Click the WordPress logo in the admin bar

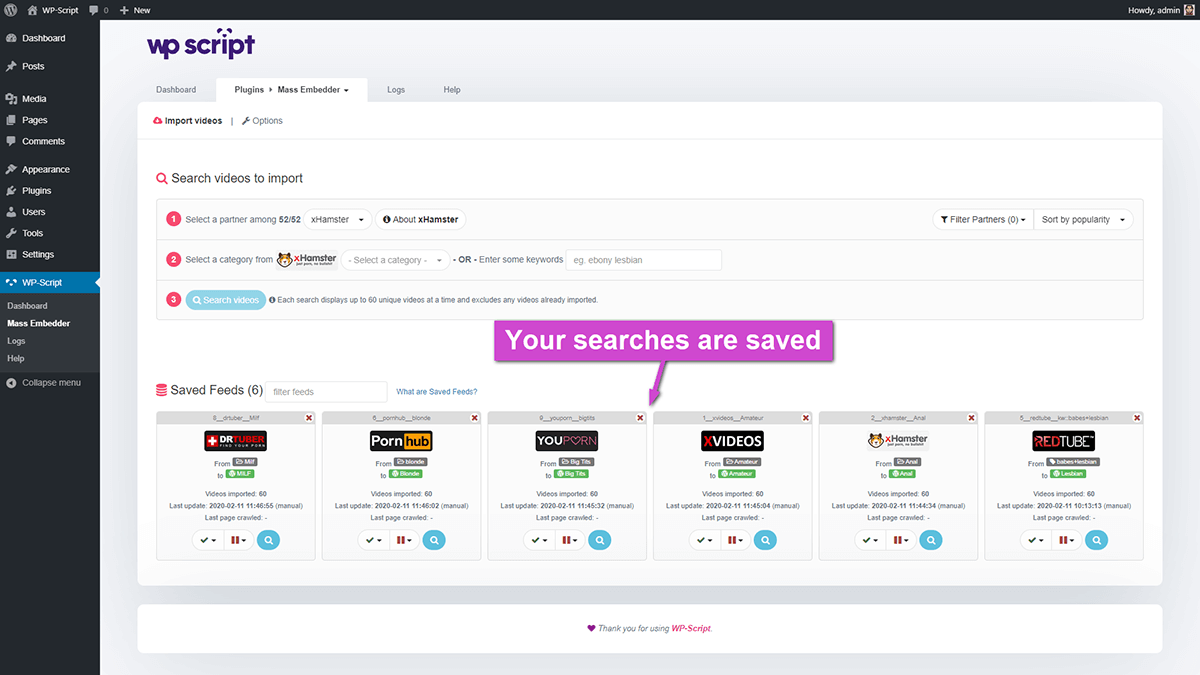tap(10, 10)
